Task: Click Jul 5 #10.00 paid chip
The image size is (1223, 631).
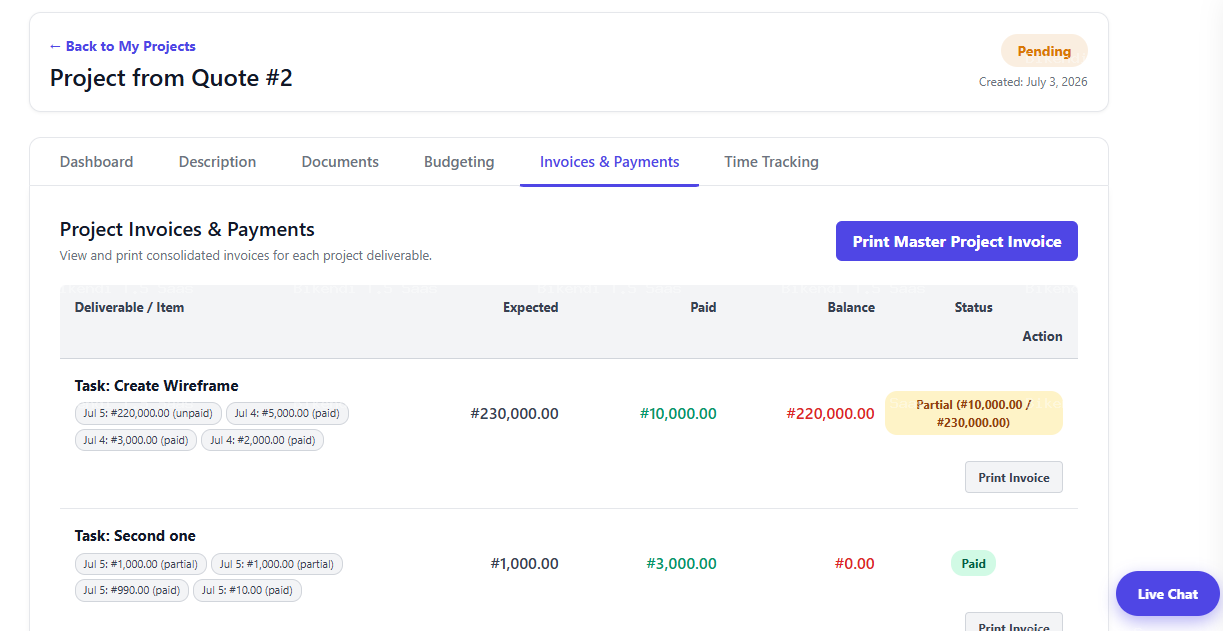Action: coord(247,590)
